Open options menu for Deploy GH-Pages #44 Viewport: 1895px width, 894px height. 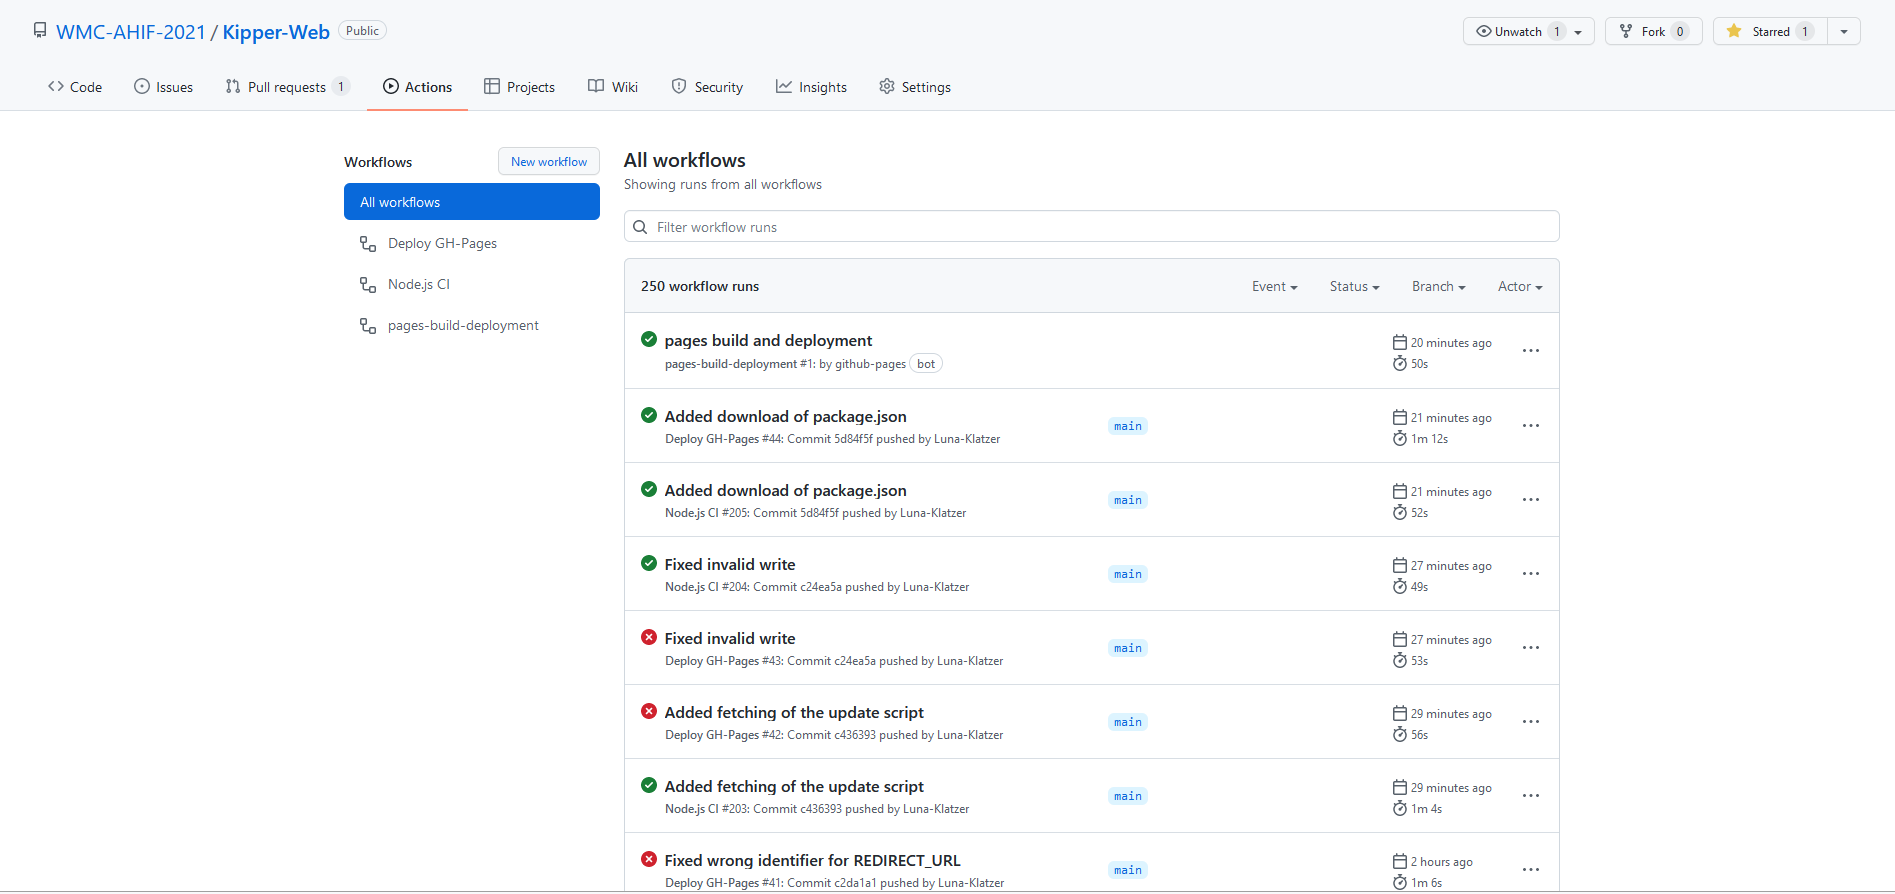[x=1530, y=425]
